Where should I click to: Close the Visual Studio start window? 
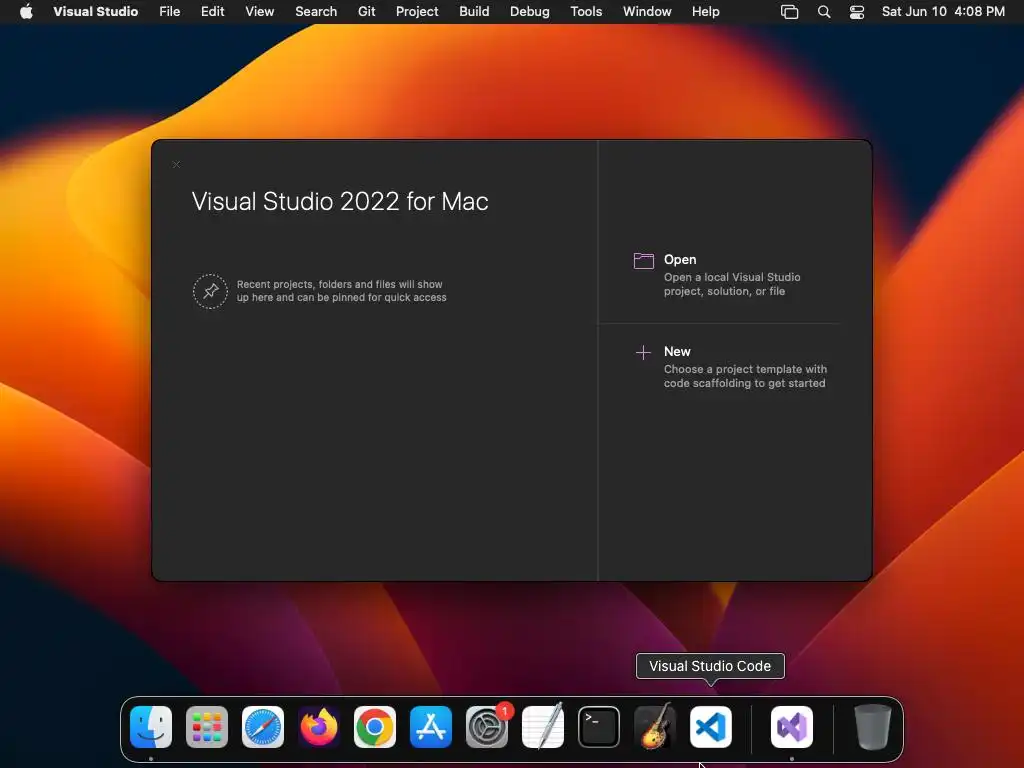coord(176,165)
